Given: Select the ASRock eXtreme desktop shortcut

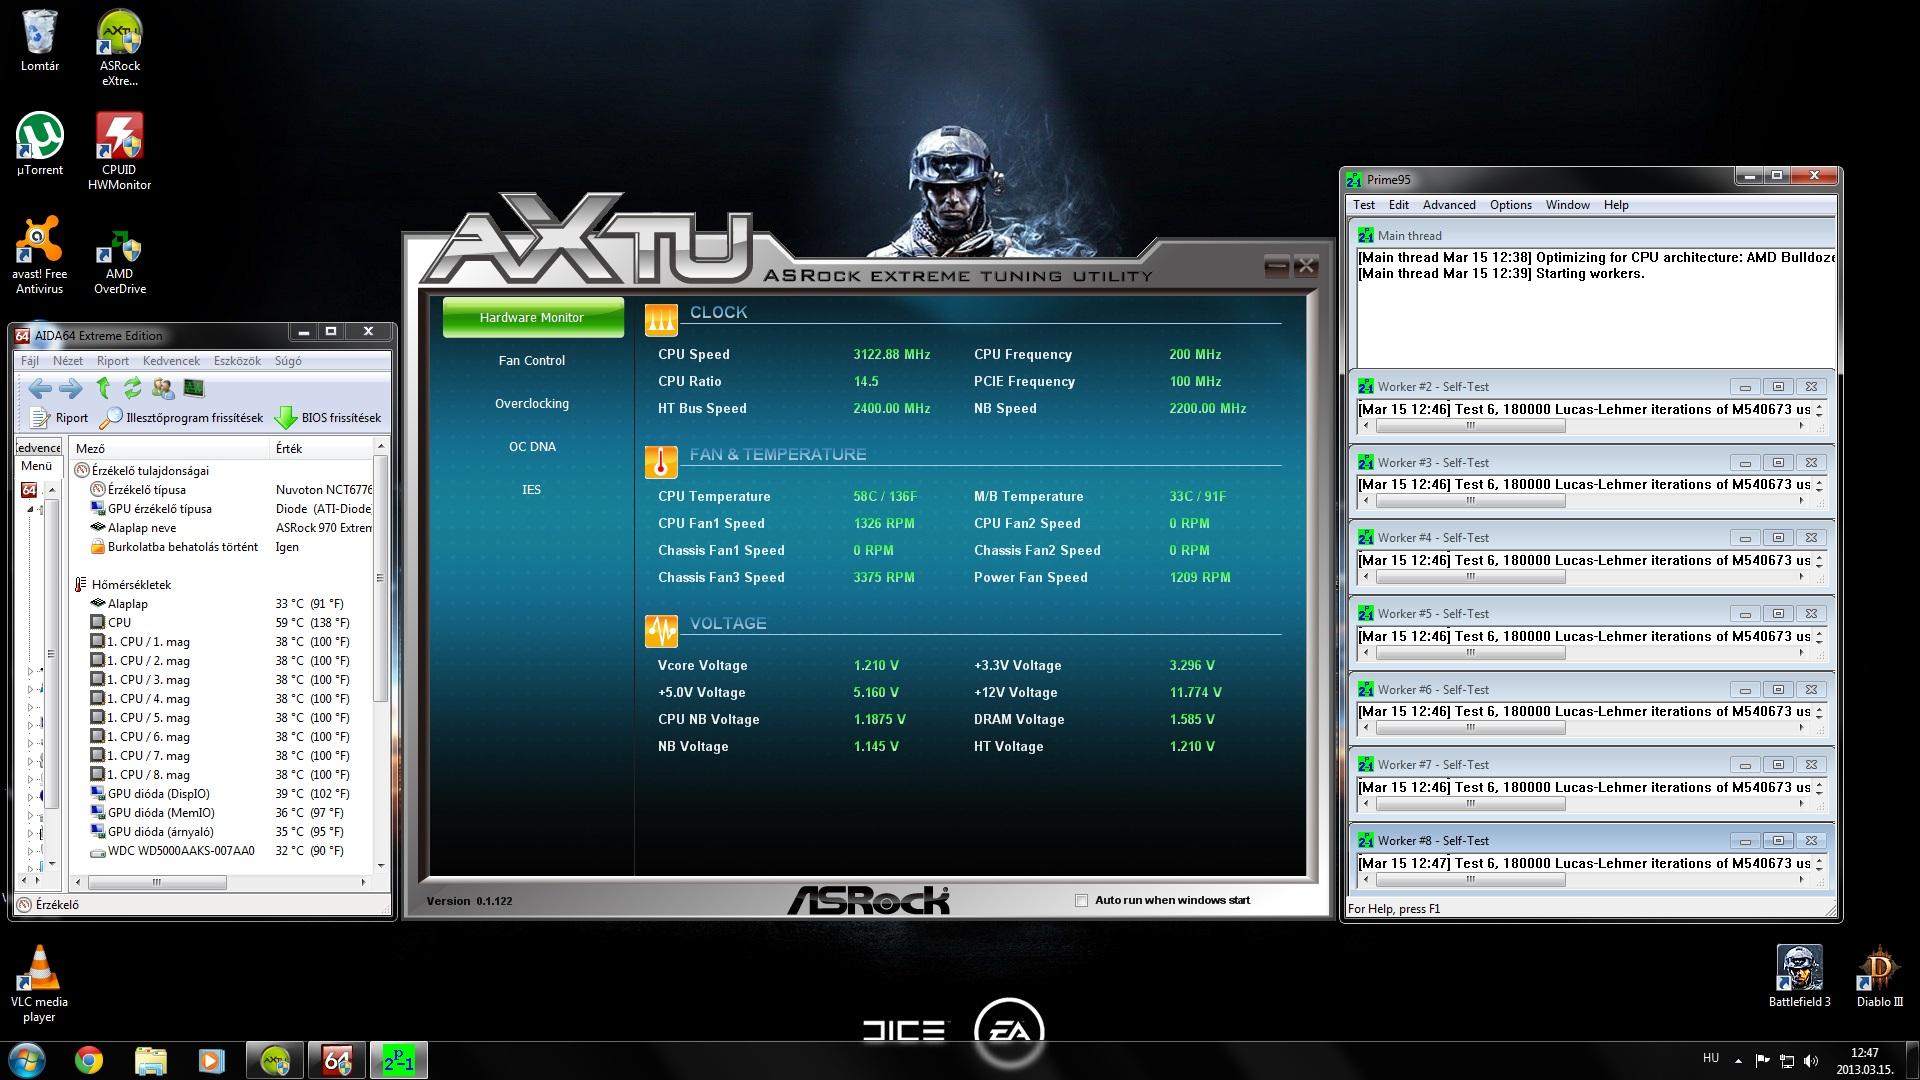Looking at the screenshot, I should [x=120, y=48].
